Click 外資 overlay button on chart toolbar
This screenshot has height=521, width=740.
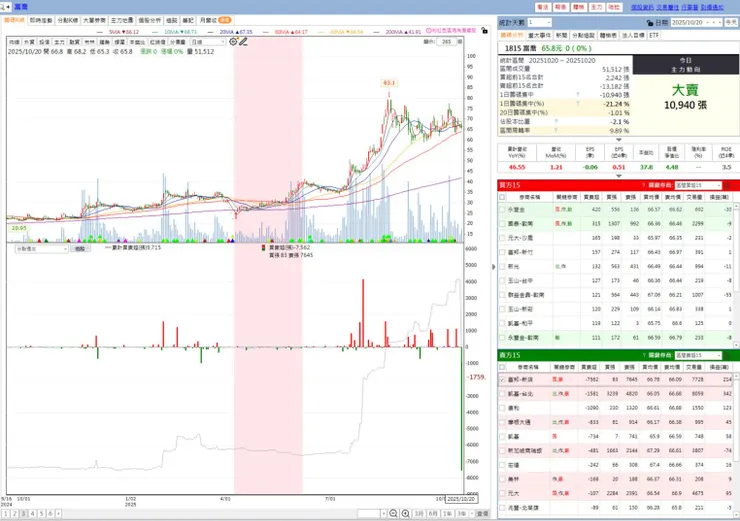point(29,42)
